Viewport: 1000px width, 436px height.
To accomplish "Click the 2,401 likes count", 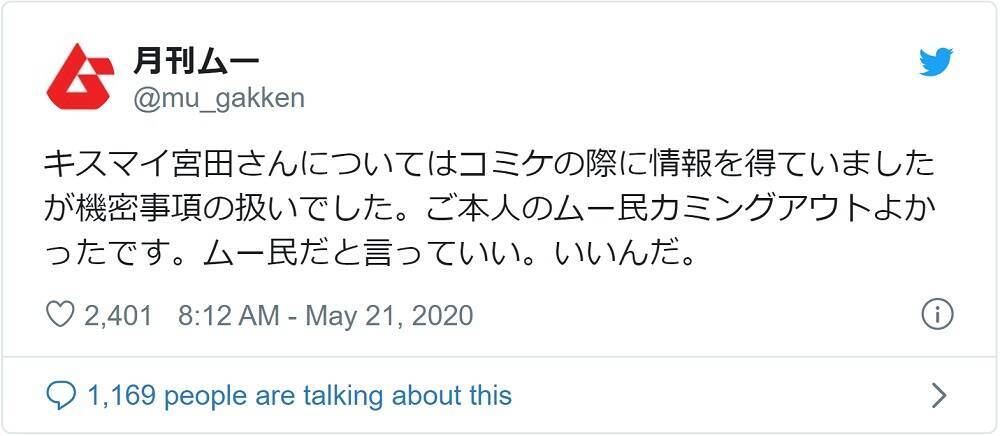I will point(118,316).
